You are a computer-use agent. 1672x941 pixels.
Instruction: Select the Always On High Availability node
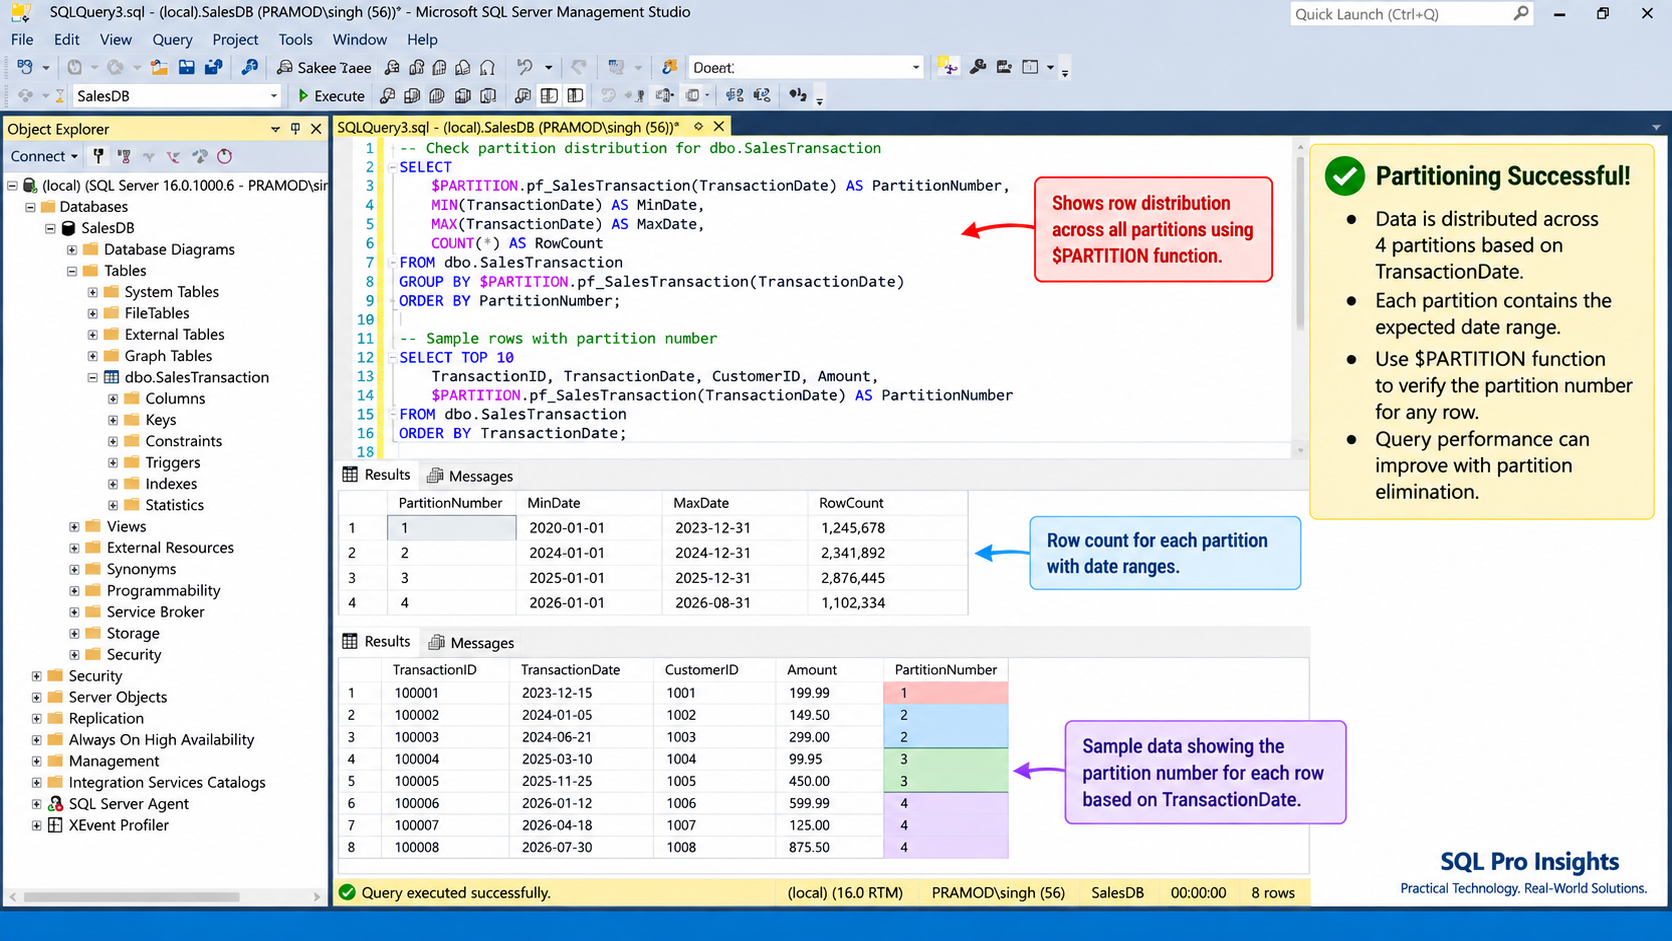(161, 740)
